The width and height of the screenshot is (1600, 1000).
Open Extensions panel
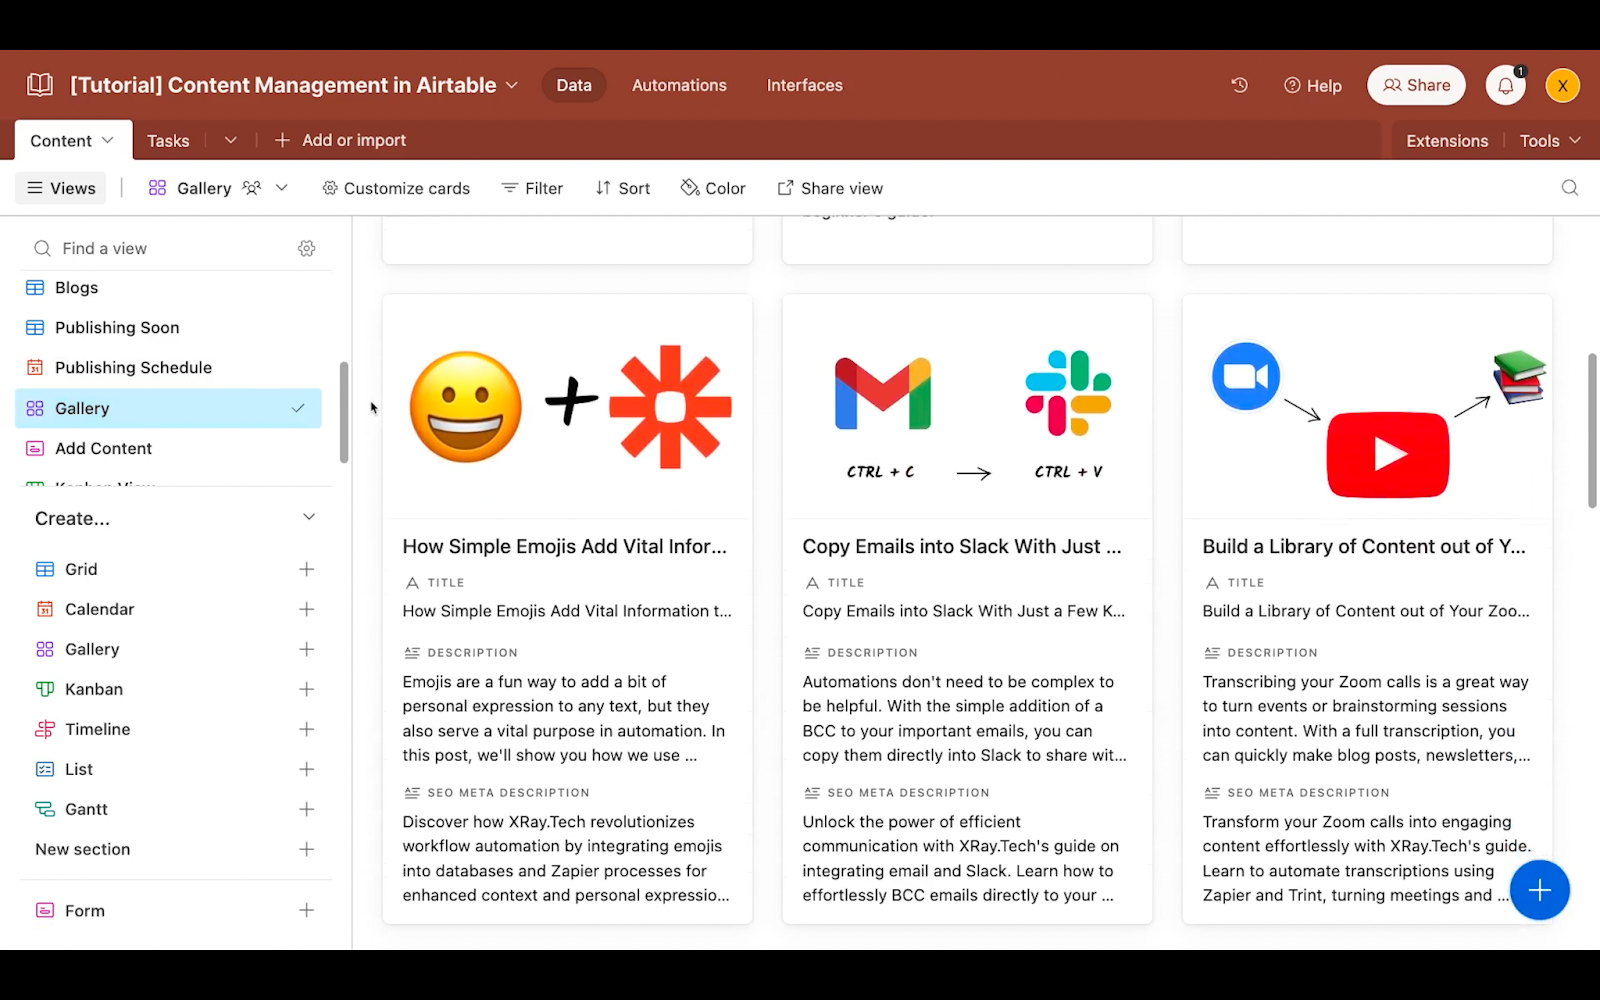click(x=1446, y=140)
